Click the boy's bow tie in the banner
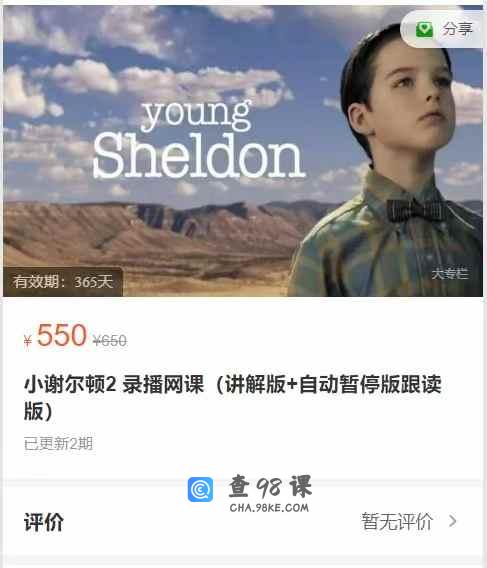This screenshot has height=568, width=487. pyautogui.click(x=416, y=210)
